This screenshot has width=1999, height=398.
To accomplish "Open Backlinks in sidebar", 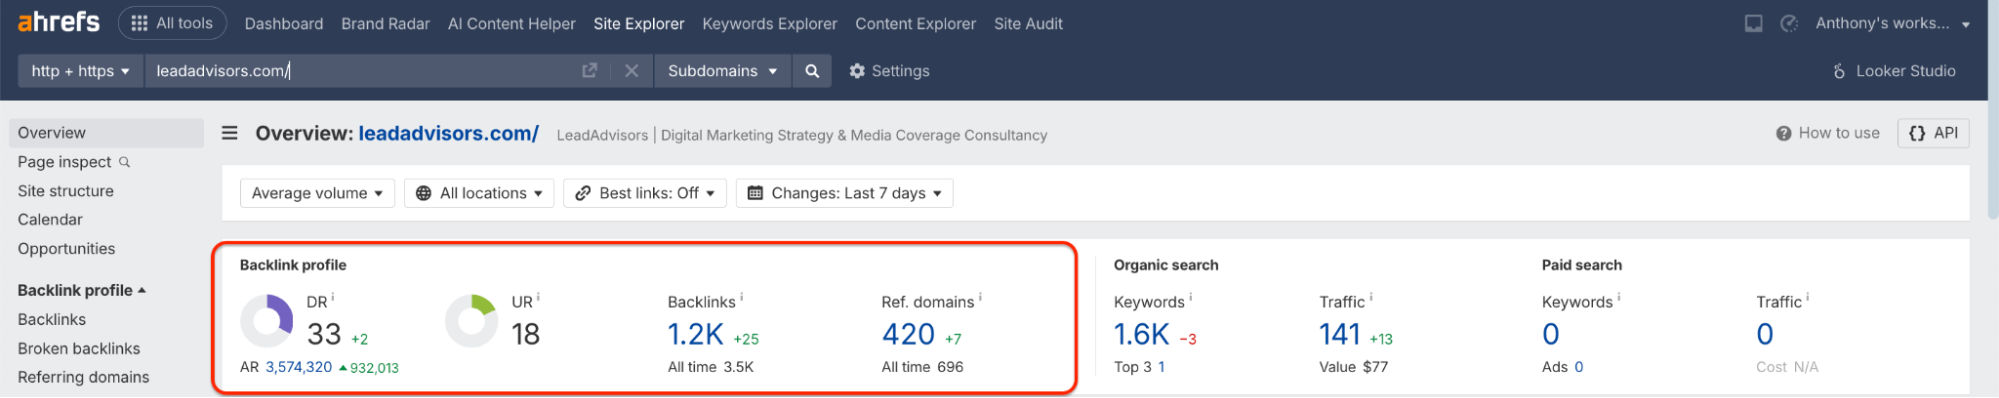I will pos(52,320).
